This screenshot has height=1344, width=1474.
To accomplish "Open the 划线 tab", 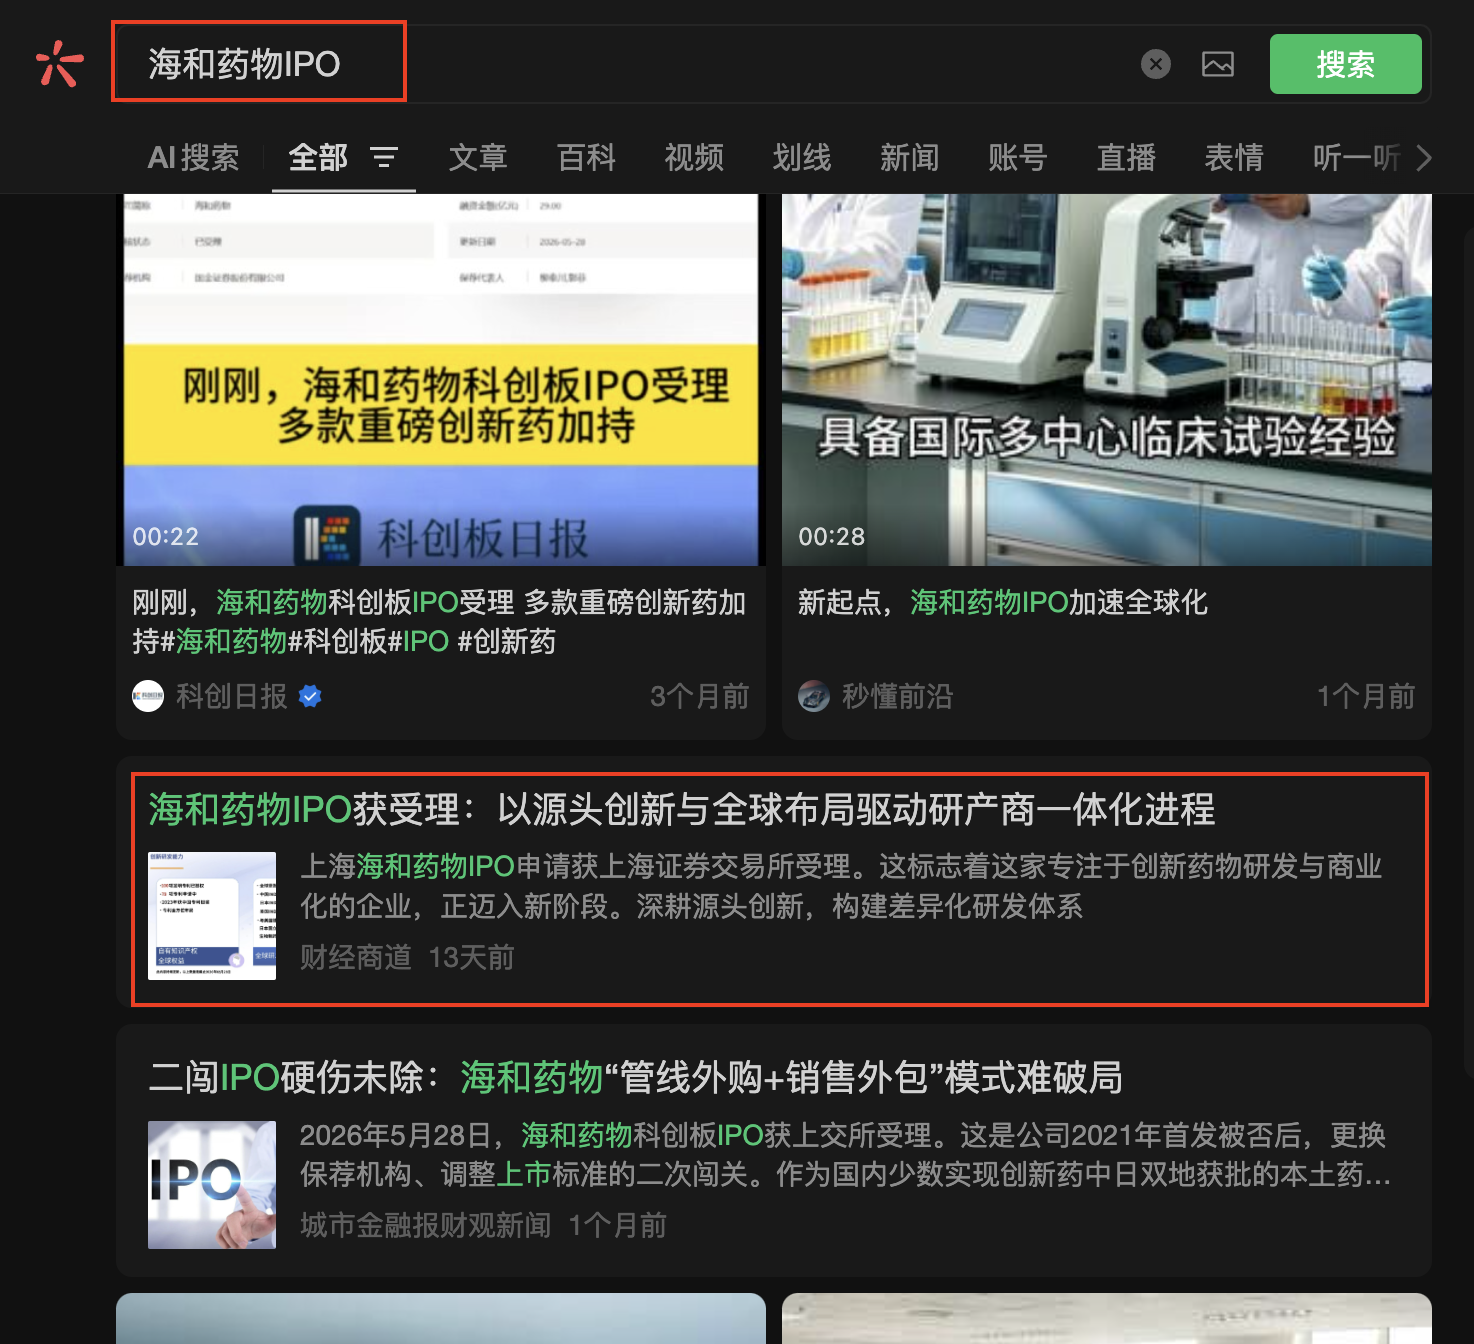I will [802, 157].
